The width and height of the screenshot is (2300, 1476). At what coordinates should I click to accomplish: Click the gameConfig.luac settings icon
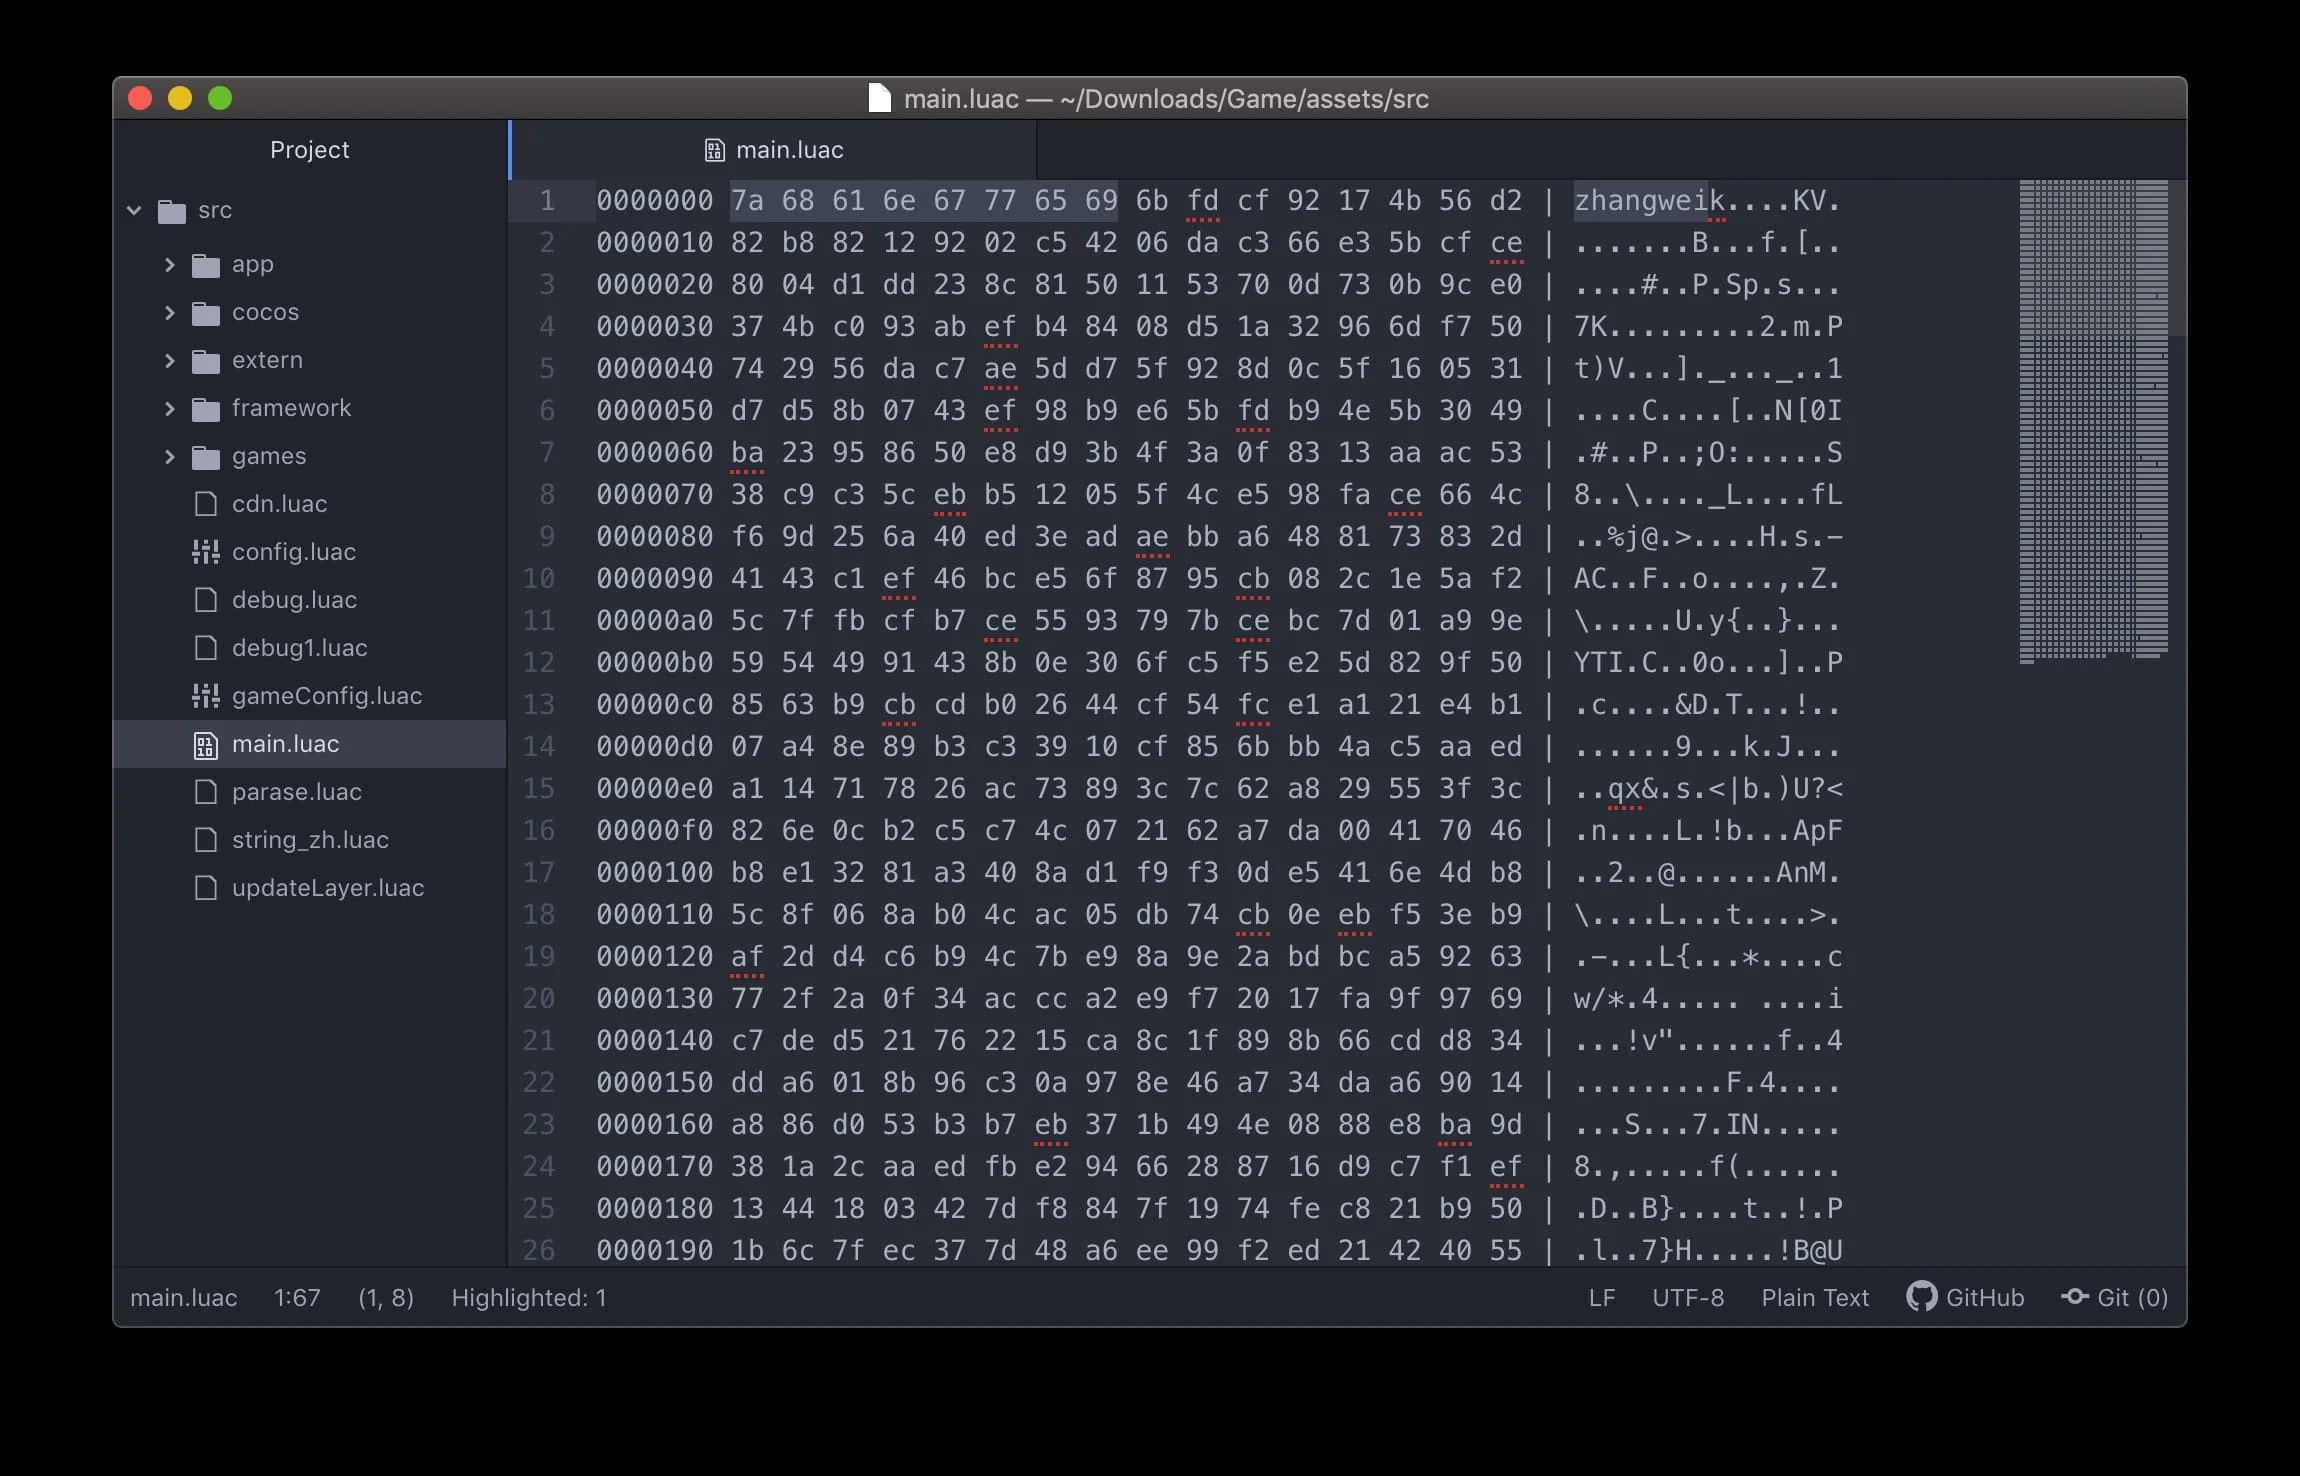(x=206, y=696)
